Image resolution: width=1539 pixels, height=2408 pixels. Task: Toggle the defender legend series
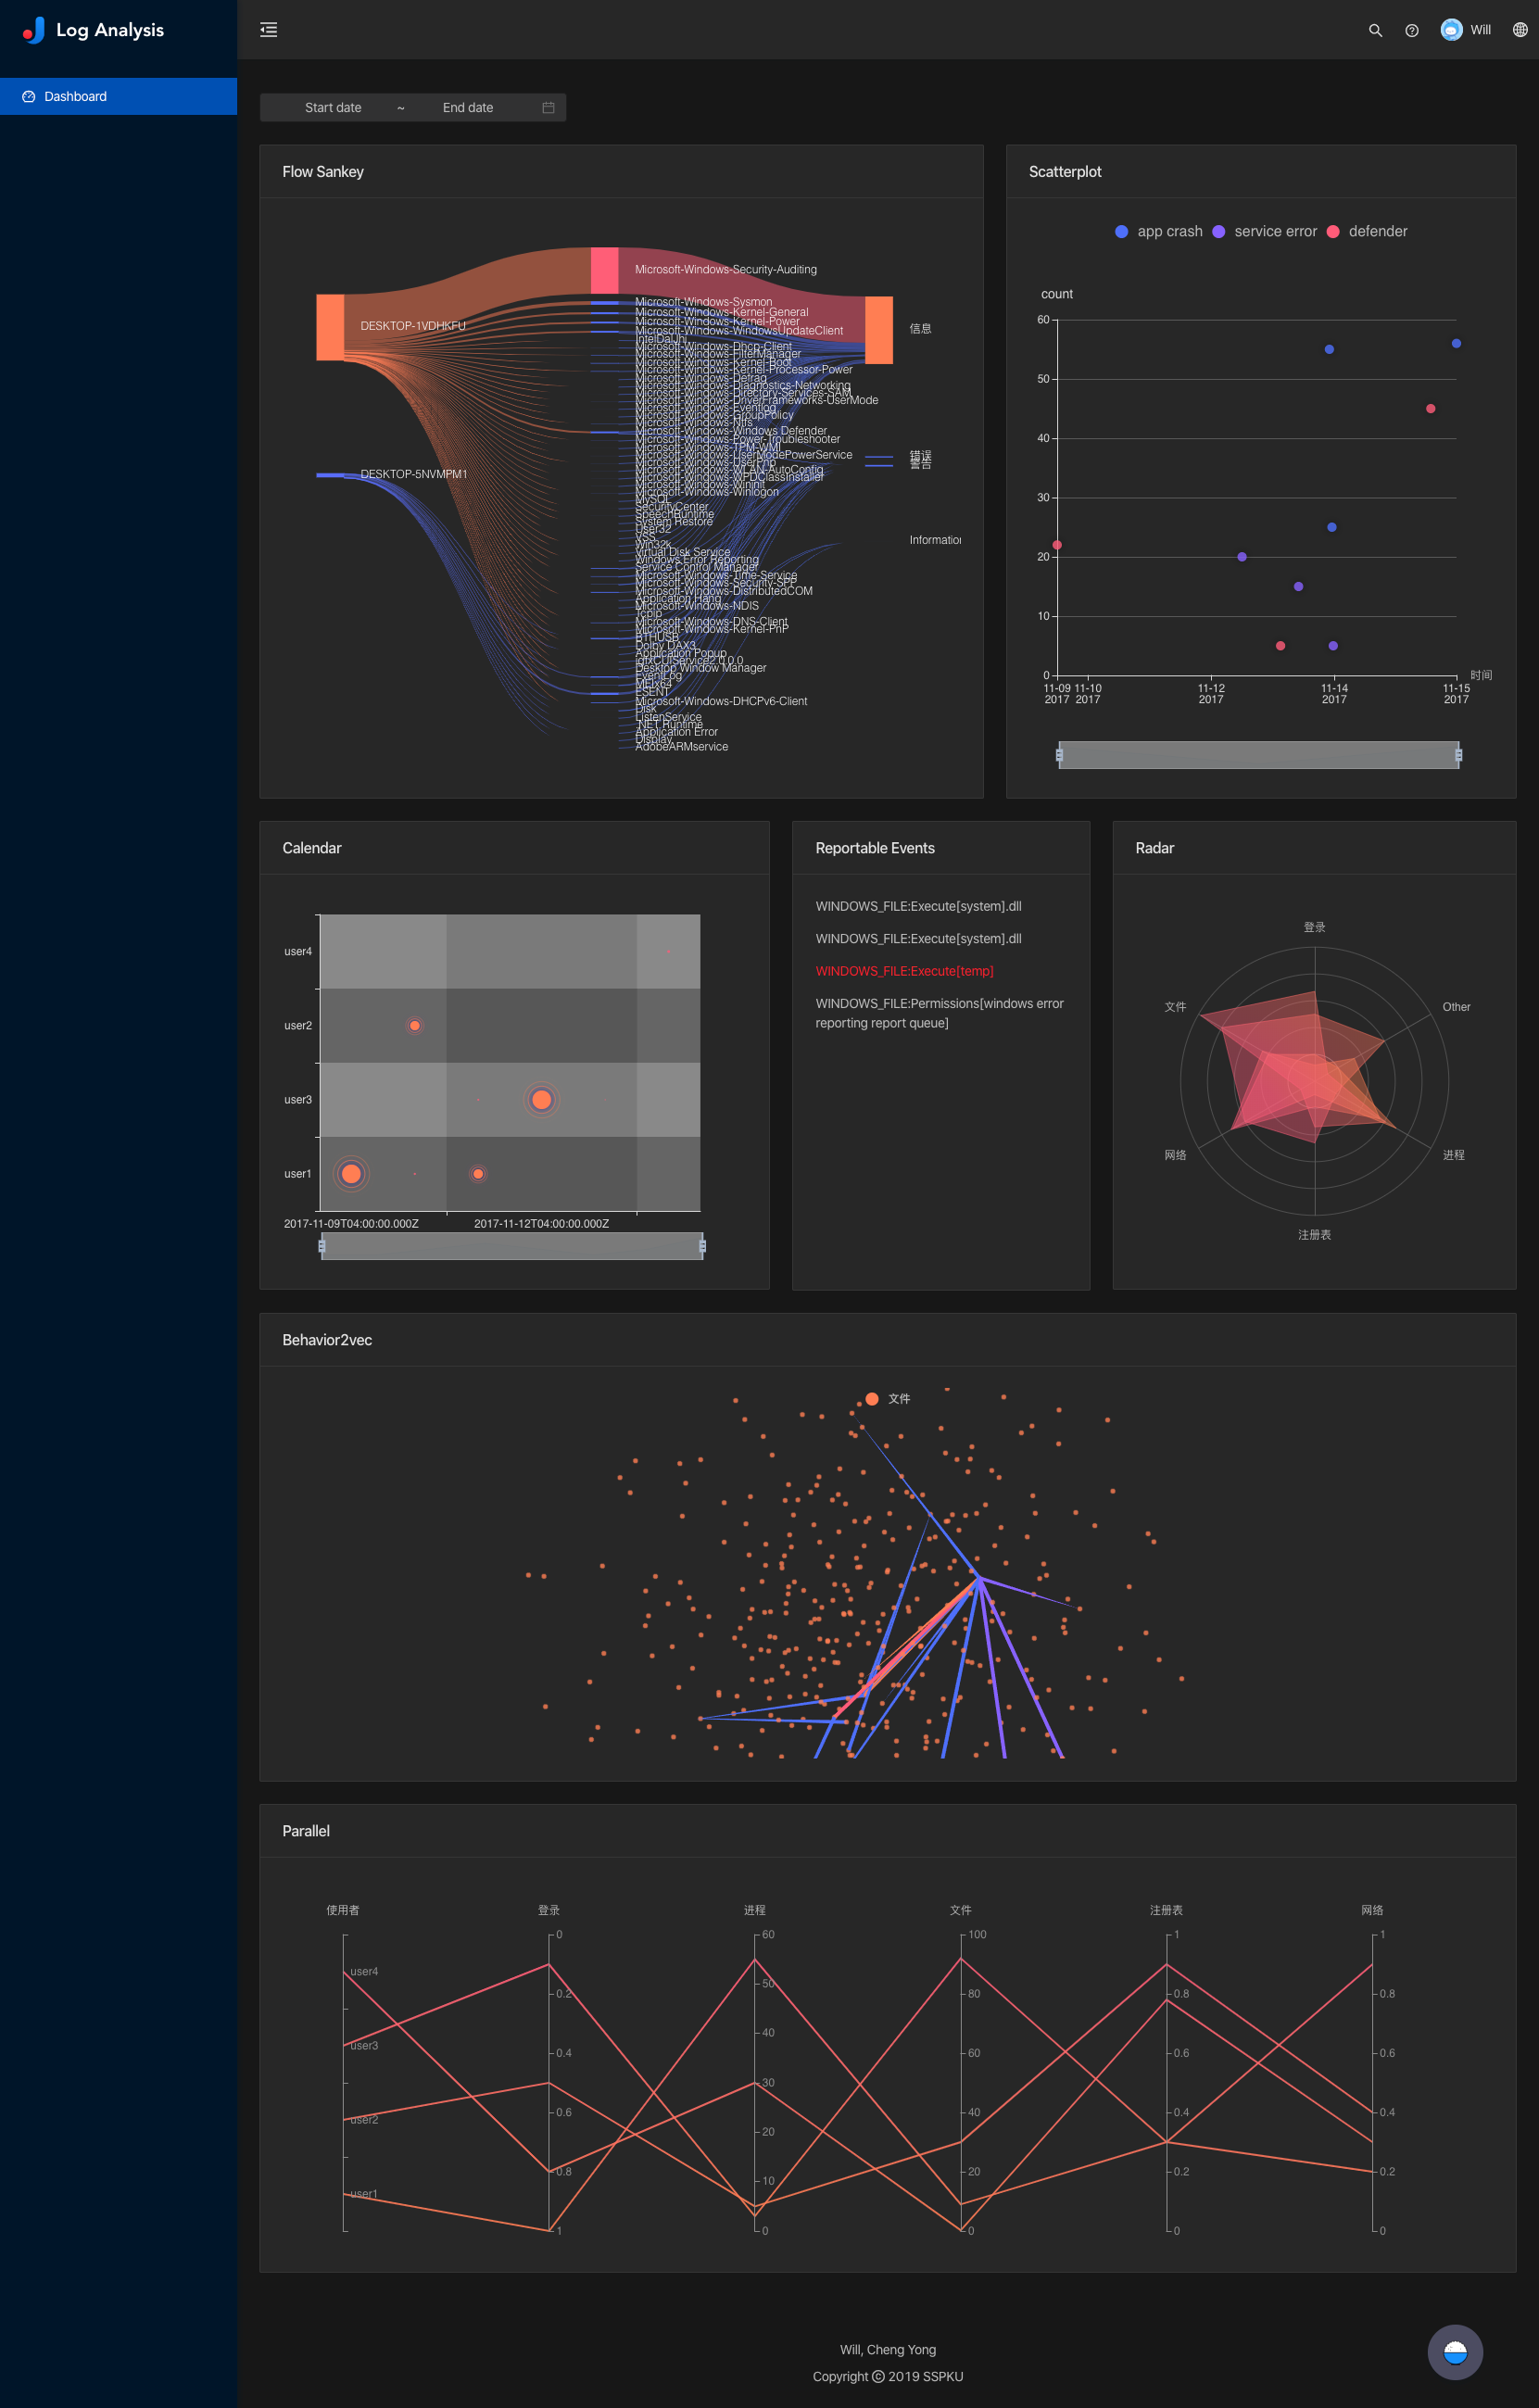click(x=1366, y=231)
